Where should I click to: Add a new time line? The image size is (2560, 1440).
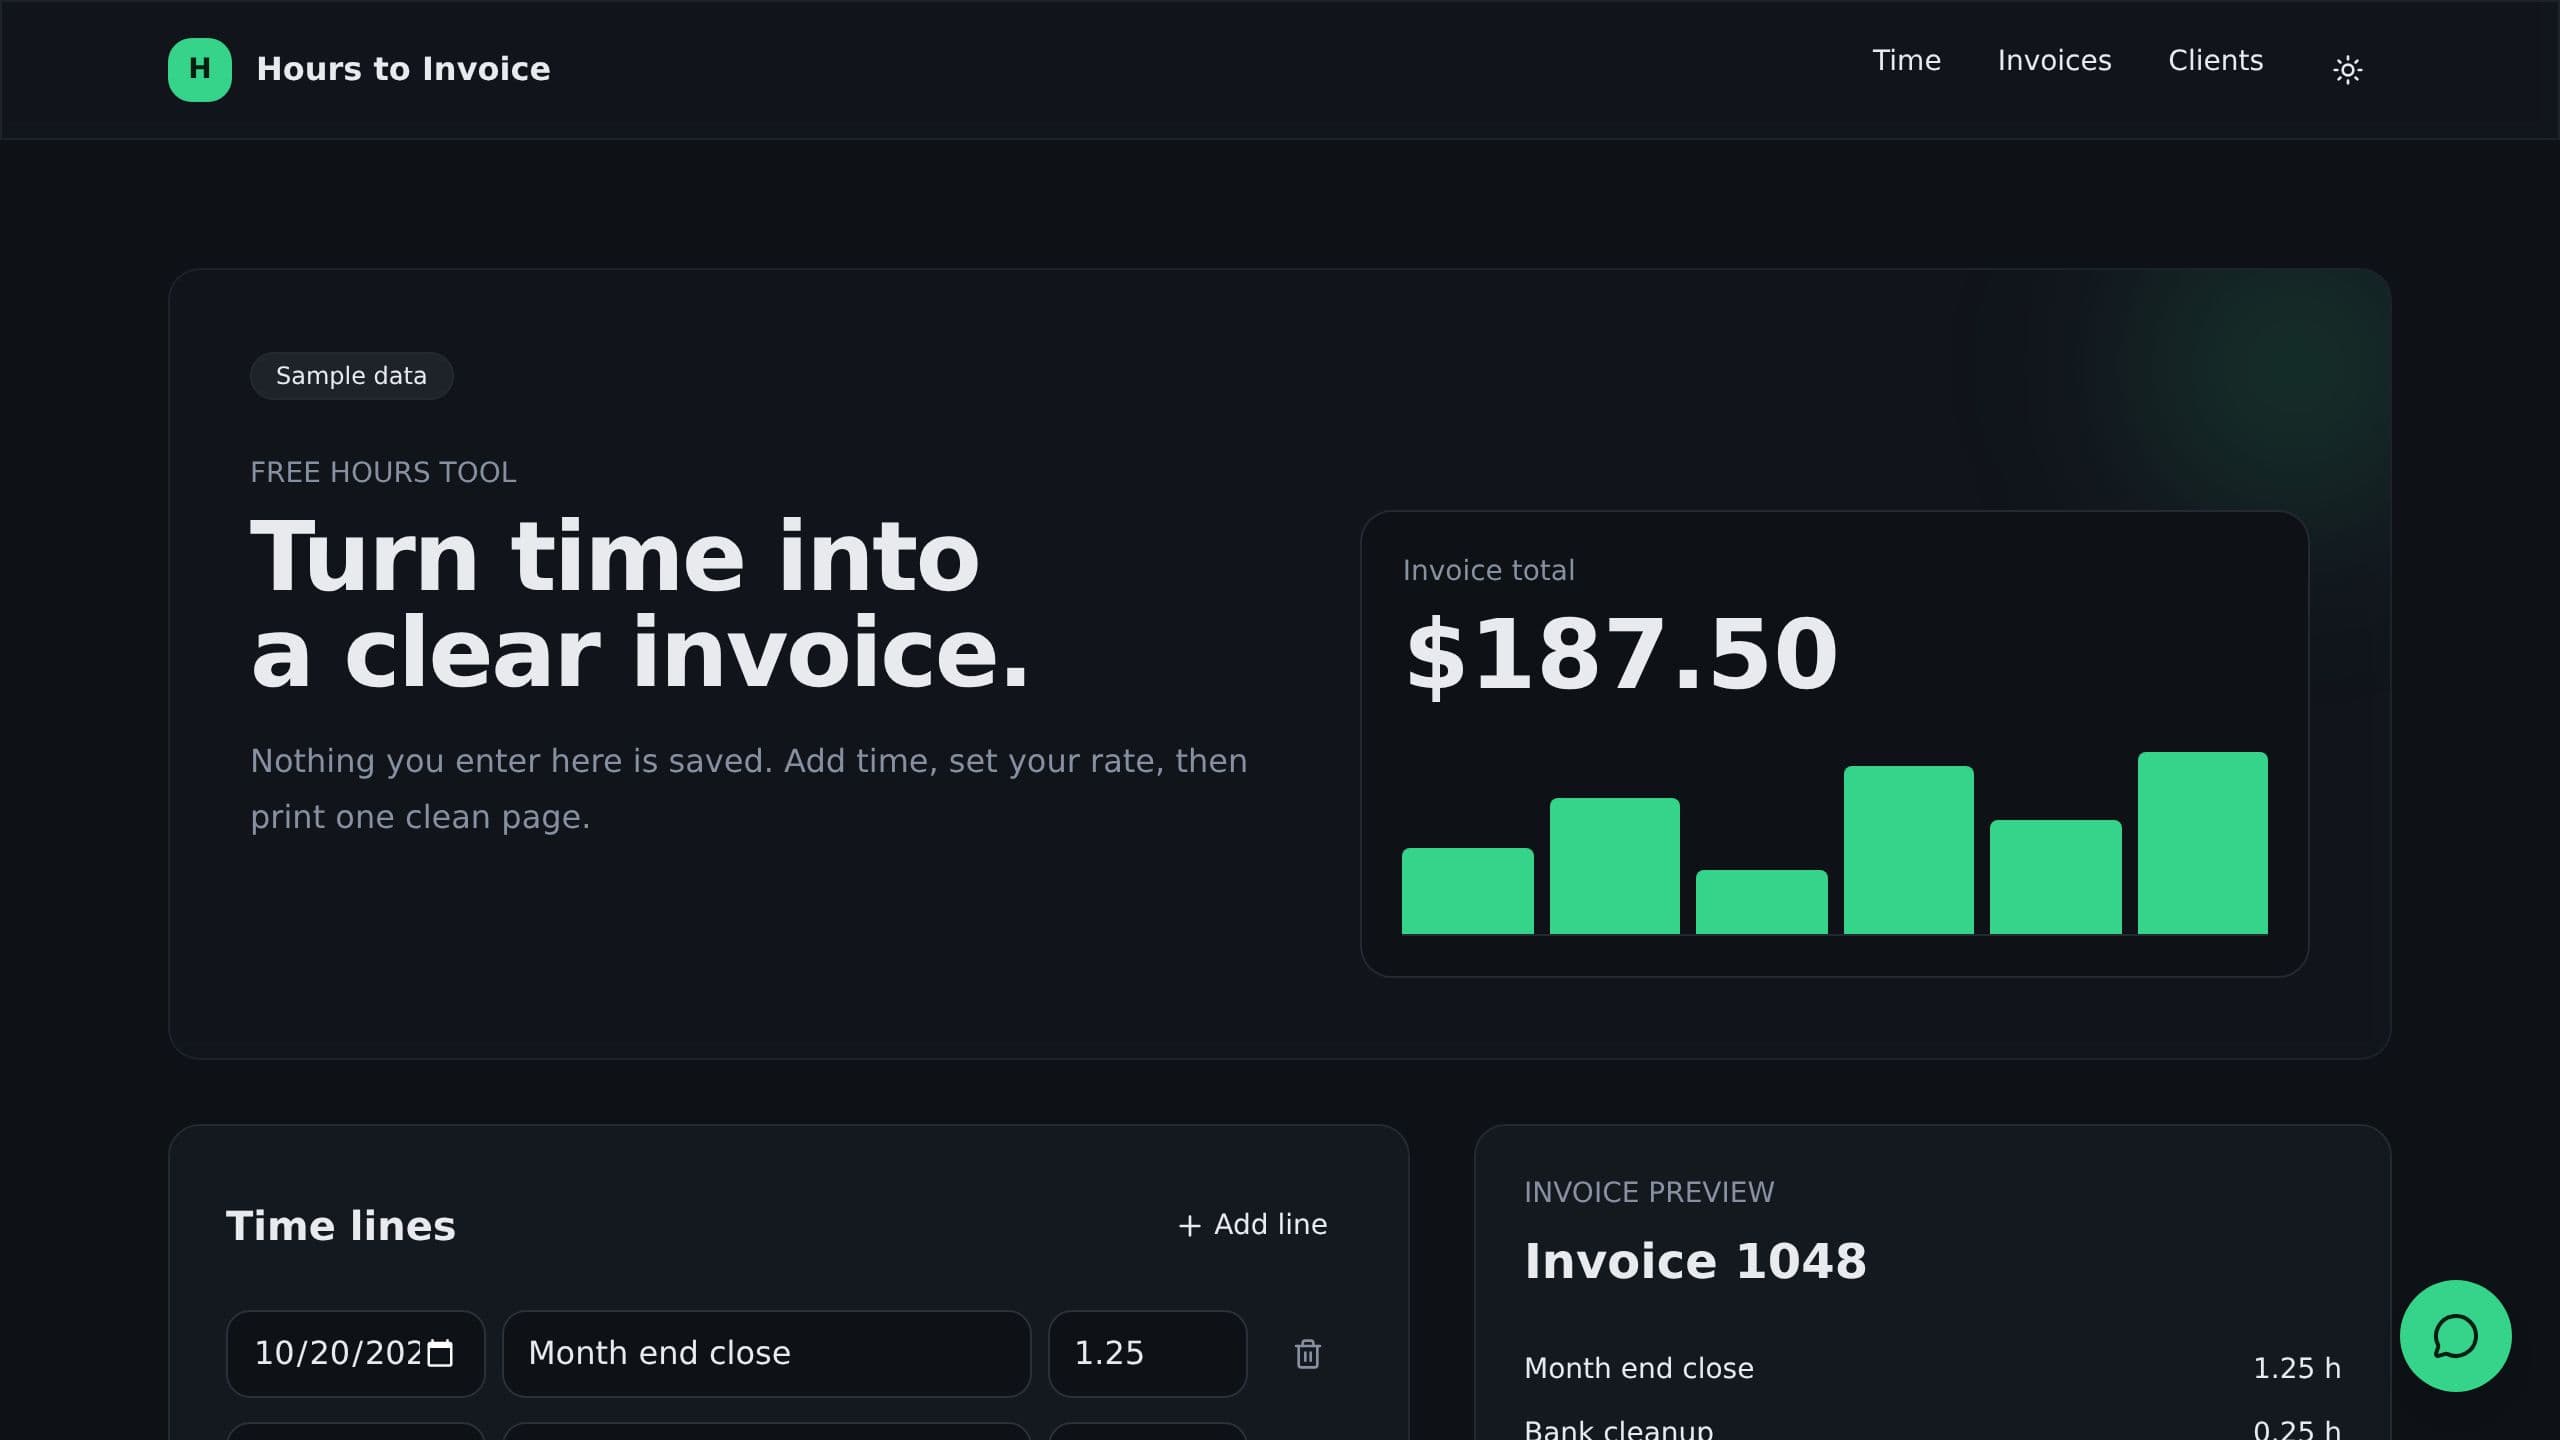(x=1252, y=1225)
